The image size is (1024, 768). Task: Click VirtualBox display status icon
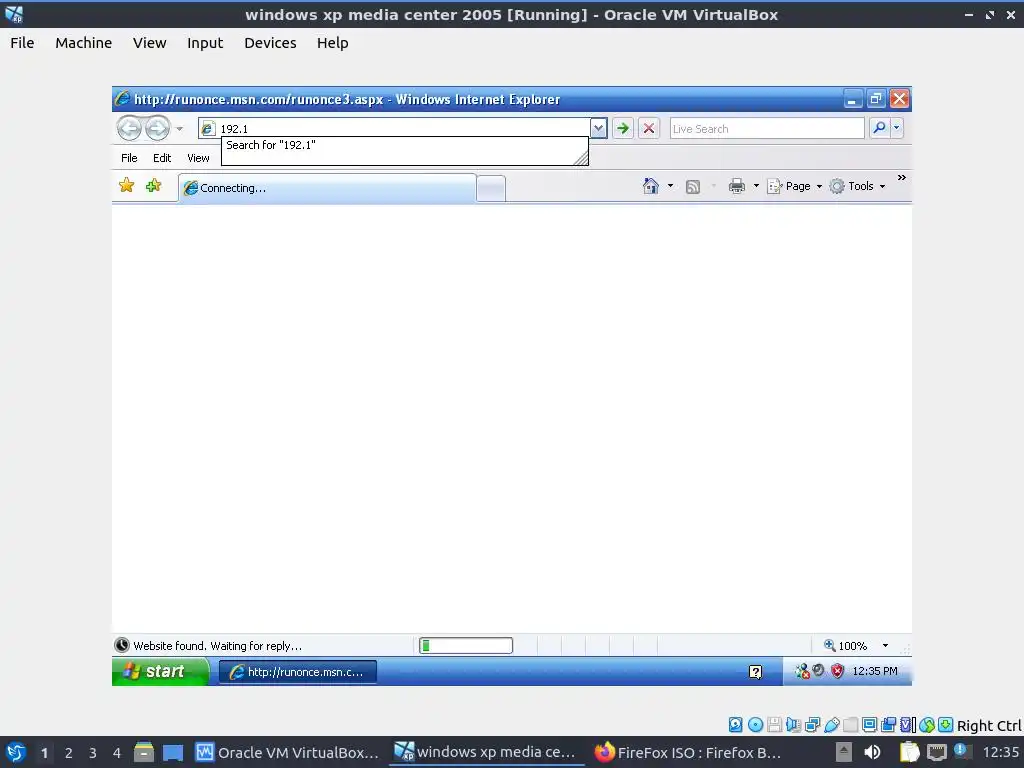[870, 725]
